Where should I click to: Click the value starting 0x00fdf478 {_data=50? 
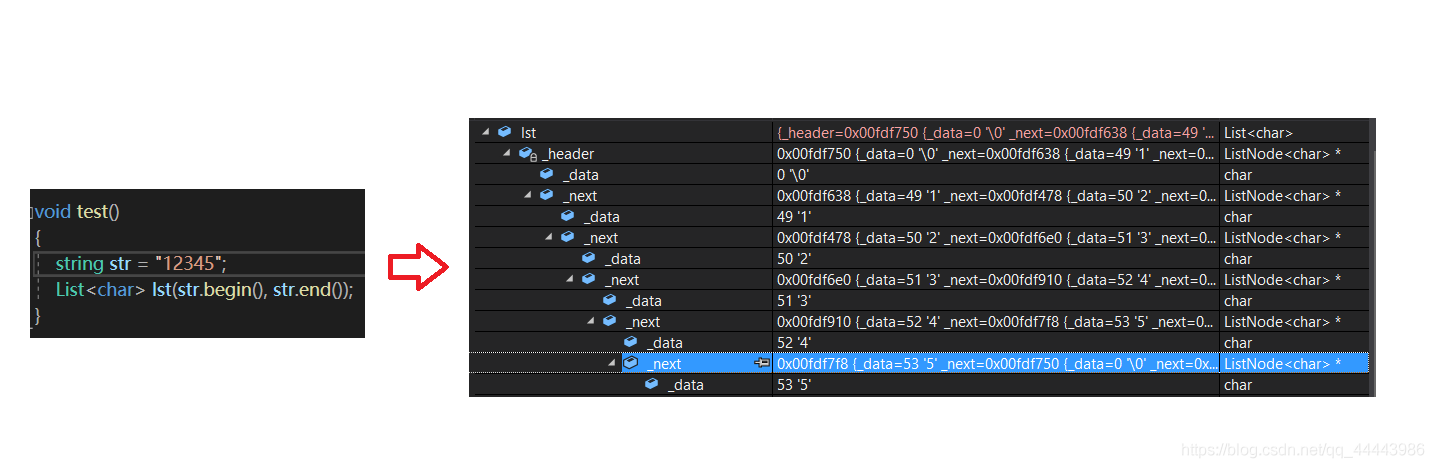point(996,238)
